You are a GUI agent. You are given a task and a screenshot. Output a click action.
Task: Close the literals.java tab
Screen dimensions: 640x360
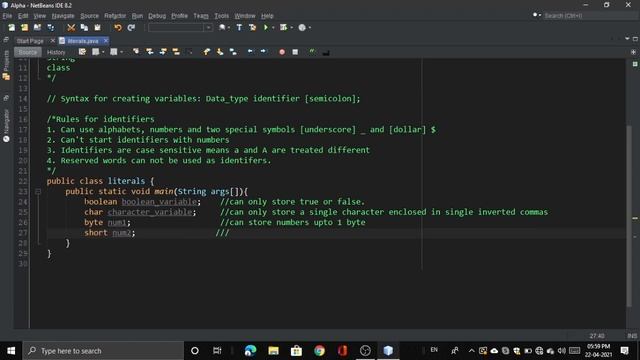tap(106, 41)
